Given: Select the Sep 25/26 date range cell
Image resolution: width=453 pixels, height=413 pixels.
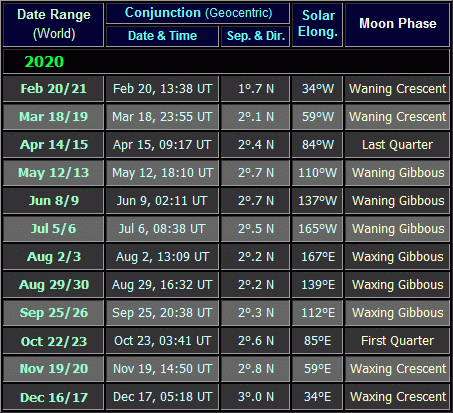Looking at the screenshot, I should coord(53,313).
